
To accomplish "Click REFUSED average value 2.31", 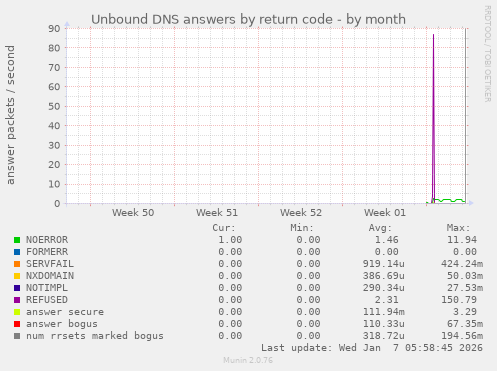I will 387,300.
